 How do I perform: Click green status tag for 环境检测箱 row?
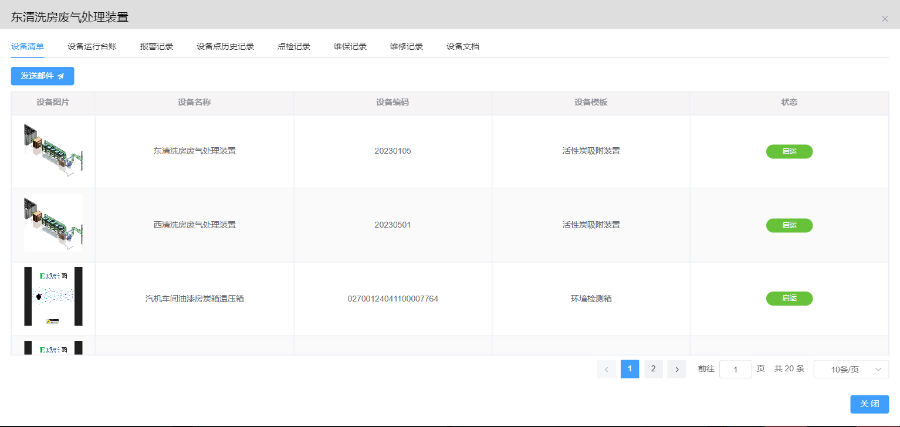coord(789,298)
